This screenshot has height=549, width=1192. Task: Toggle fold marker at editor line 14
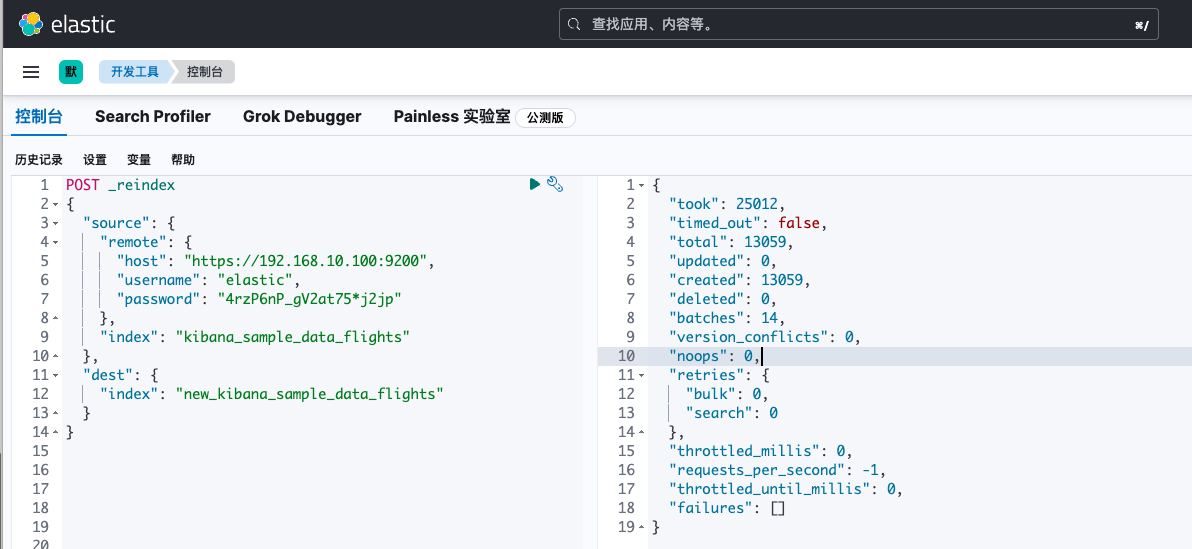point(55,432)
